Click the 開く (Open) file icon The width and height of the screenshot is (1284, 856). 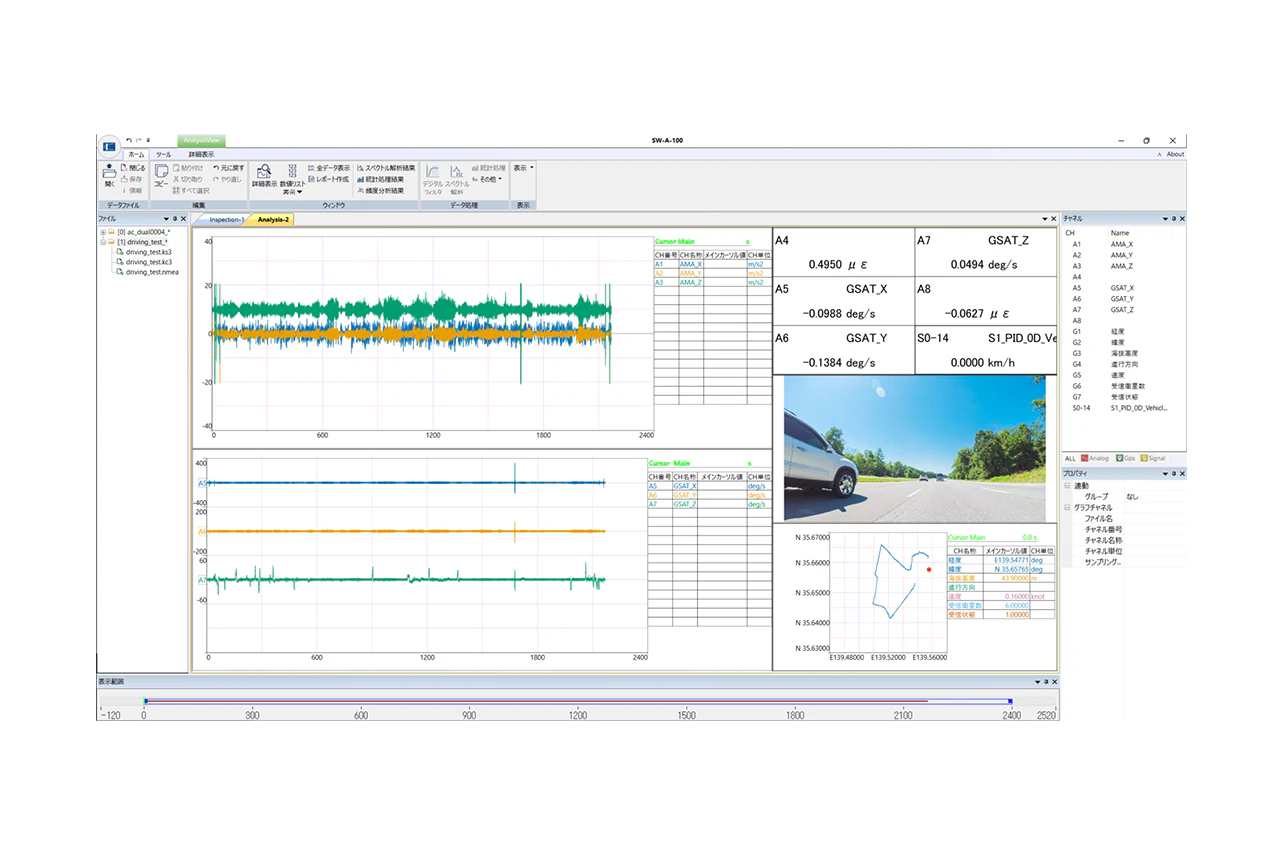(109, 175)
